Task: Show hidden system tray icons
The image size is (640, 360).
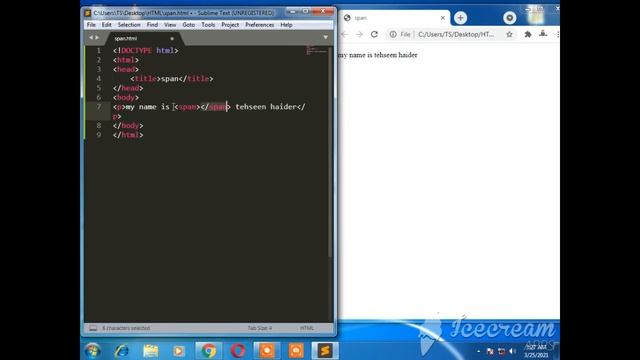Action: pyautogui.click(x=478, y=351)
